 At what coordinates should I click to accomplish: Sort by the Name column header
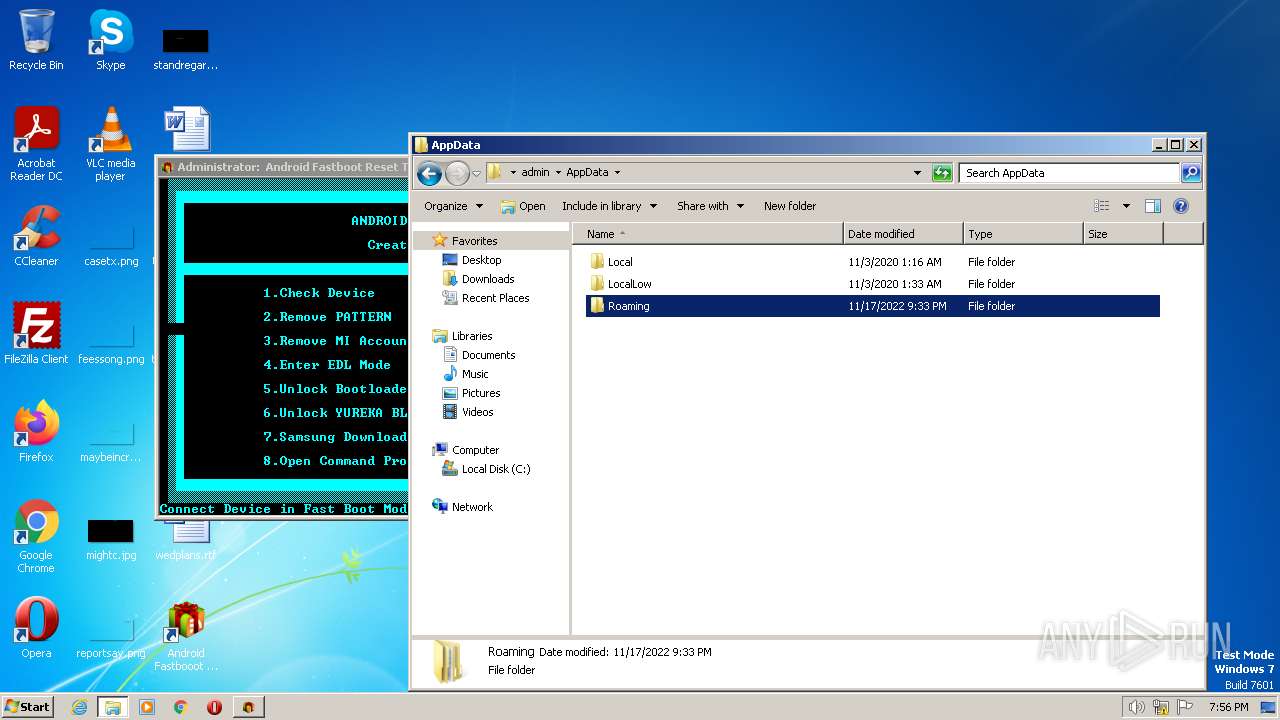708,234
